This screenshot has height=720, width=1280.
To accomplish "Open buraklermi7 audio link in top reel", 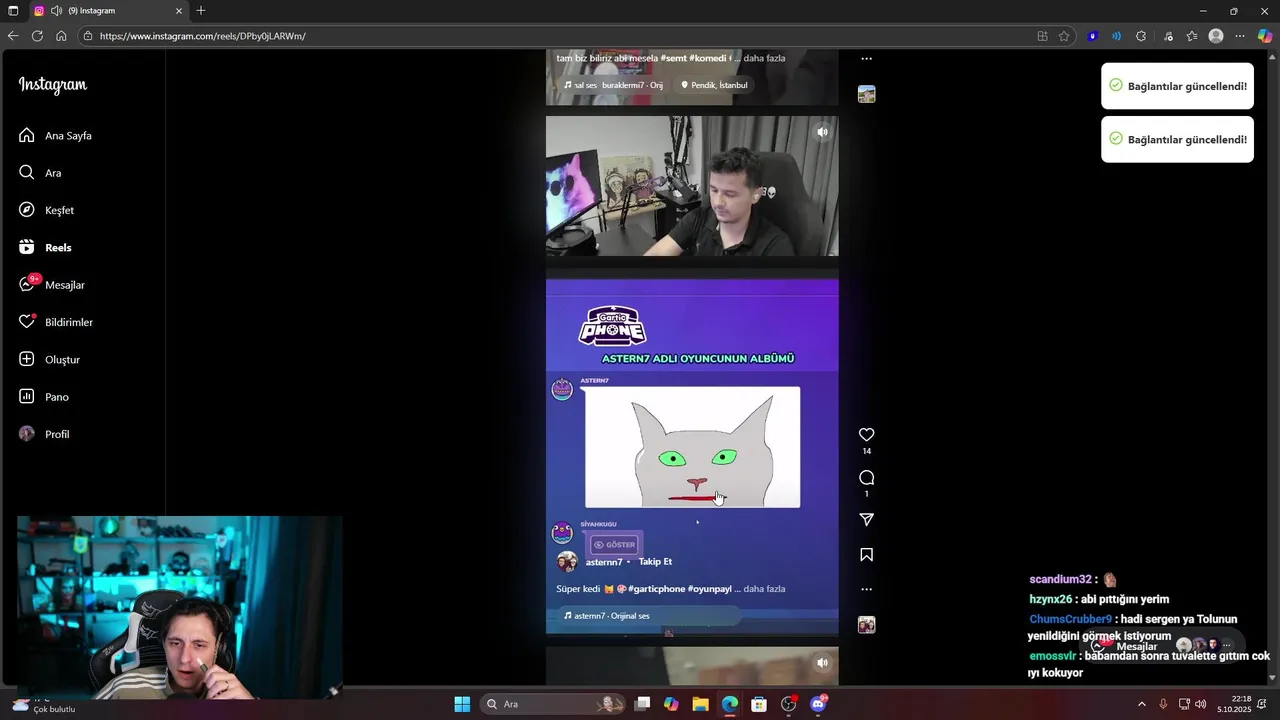I will 613,85.
